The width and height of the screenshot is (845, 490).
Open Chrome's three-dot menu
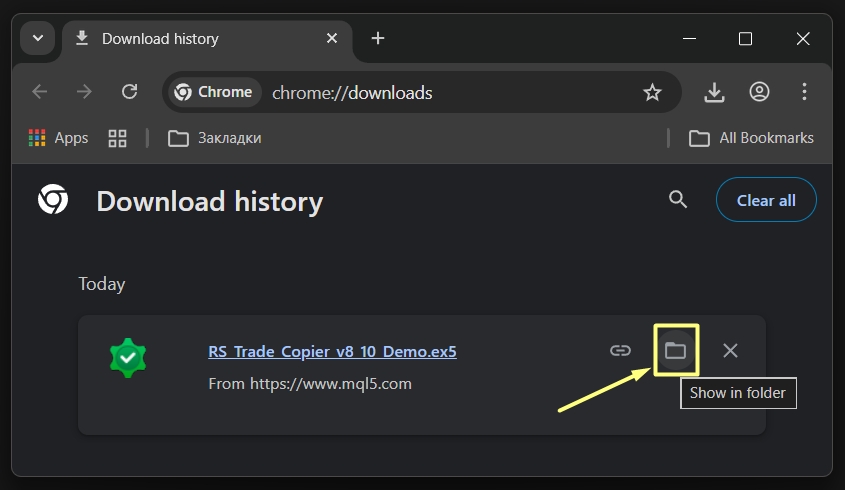pyautogui.click(x=804, y=92)
